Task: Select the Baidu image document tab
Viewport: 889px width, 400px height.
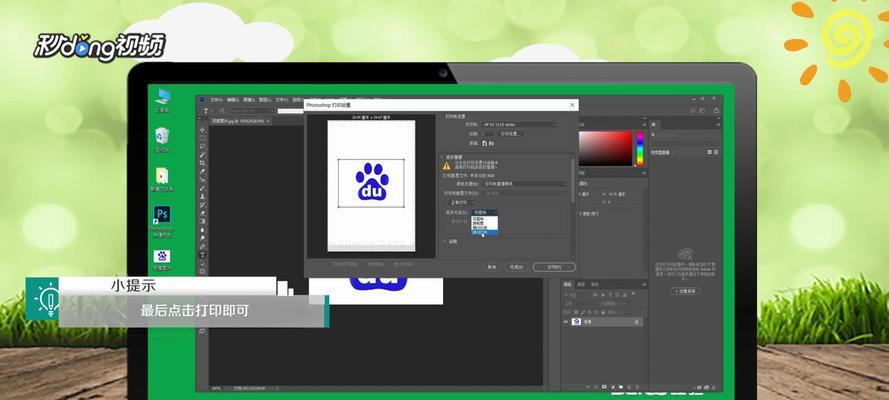Action: coord(241,121)
